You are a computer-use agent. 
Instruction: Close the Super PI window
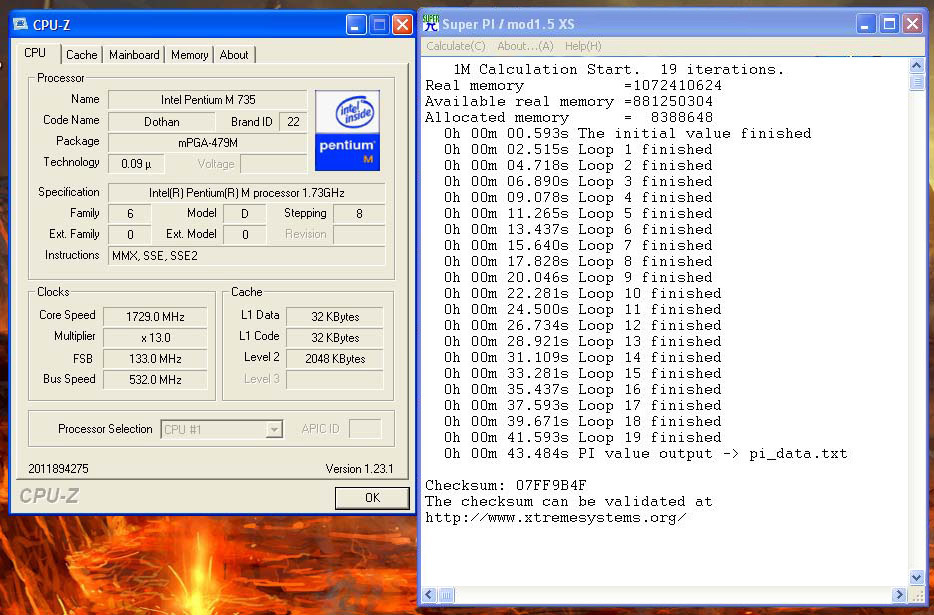click(x=913, y=24)
